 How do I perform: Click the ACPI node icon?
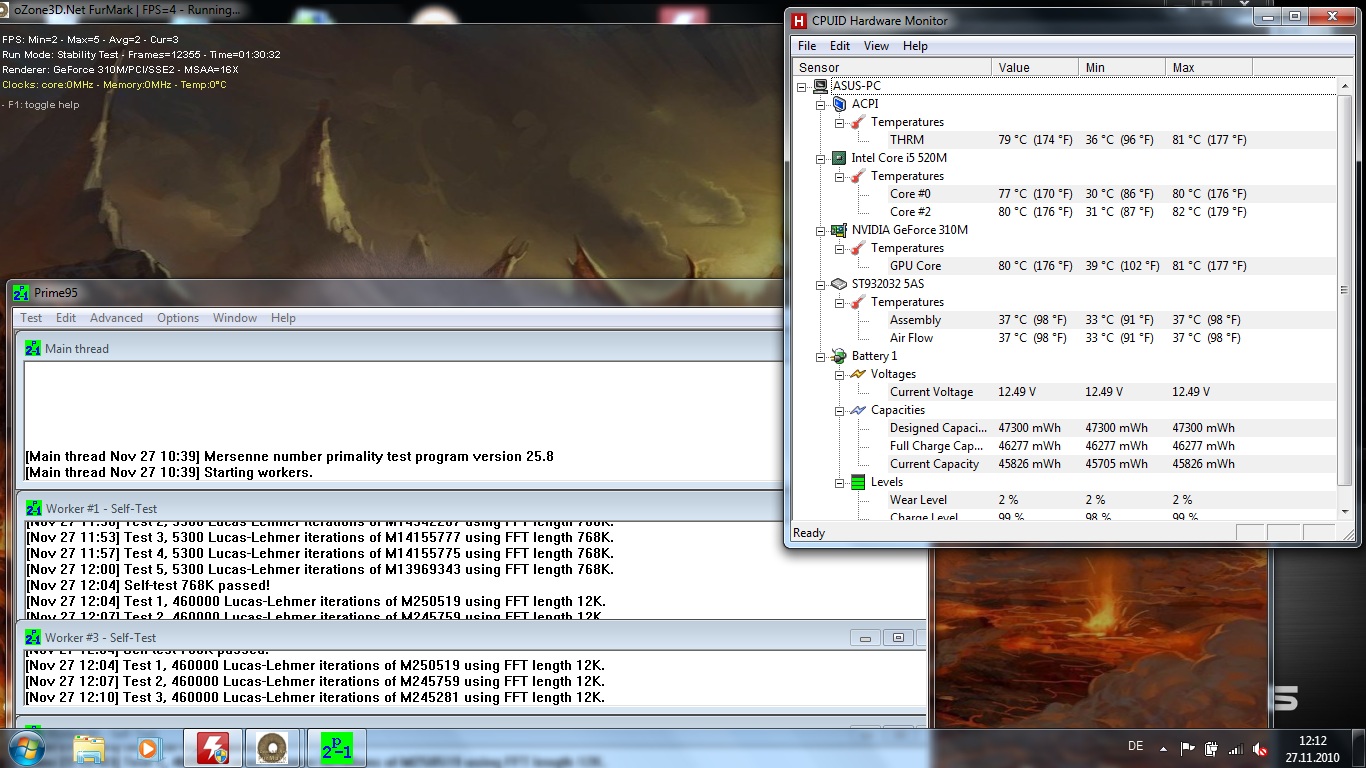point(839,104)
